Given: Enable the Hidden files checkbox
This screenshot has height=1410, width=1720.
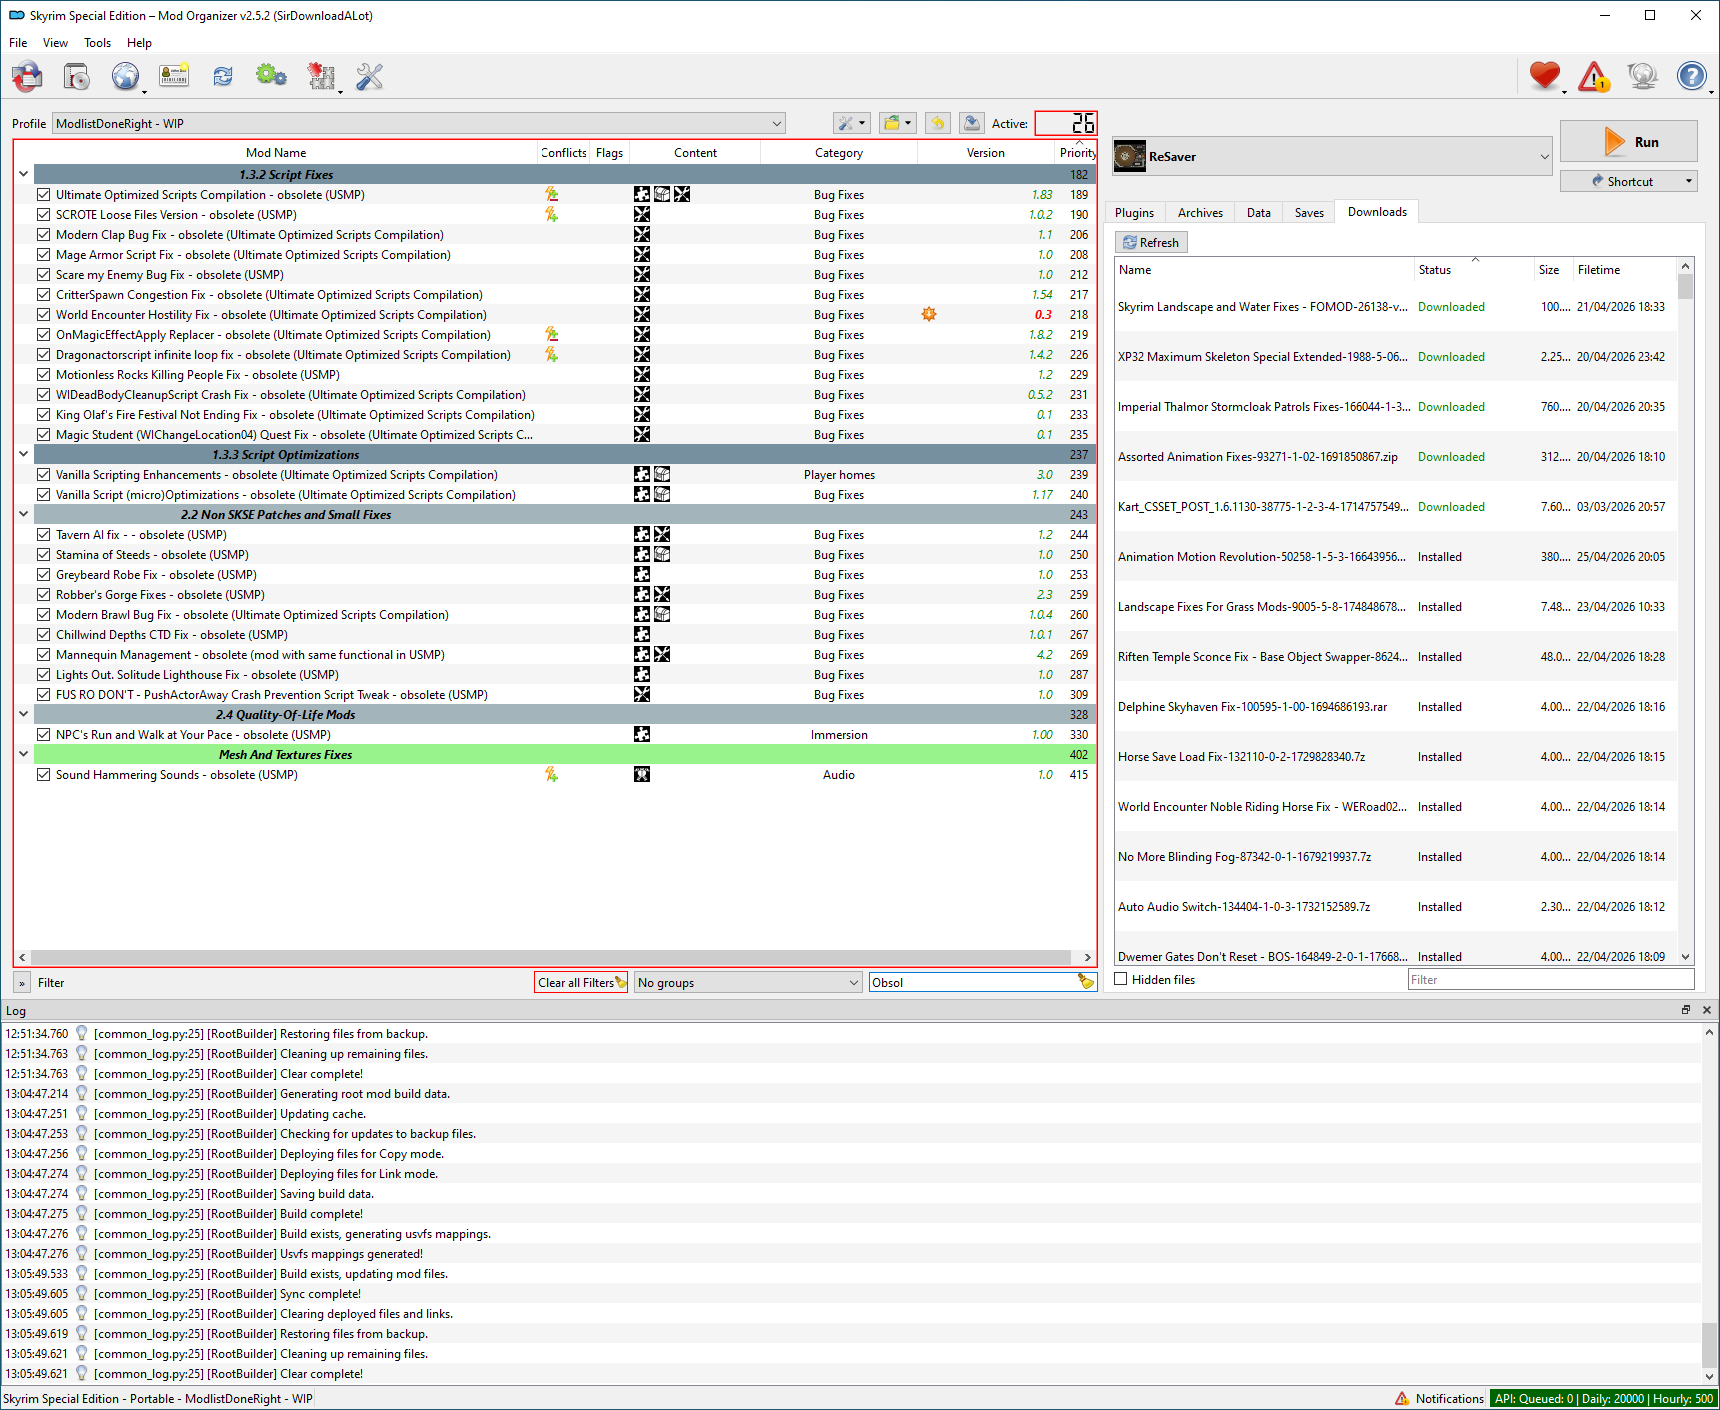Looking at the screenshot, I should 1121,980.
